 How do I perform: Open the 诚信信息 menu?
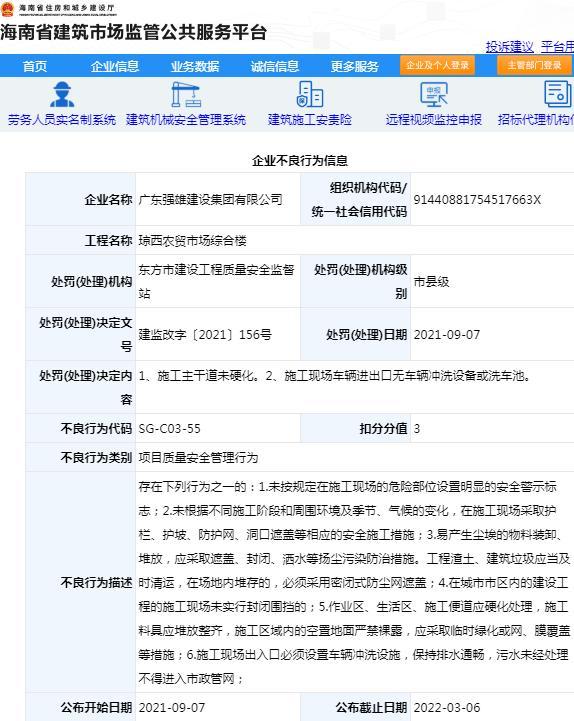[x=275, y=67]
